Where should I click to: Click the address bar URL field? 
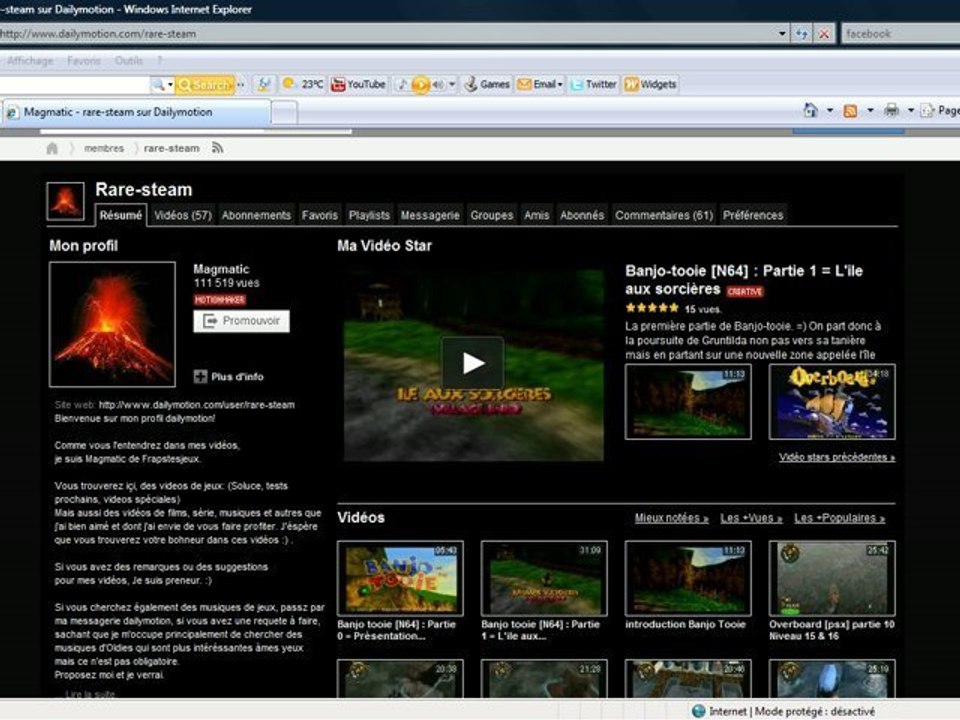(x=386, y=34)
